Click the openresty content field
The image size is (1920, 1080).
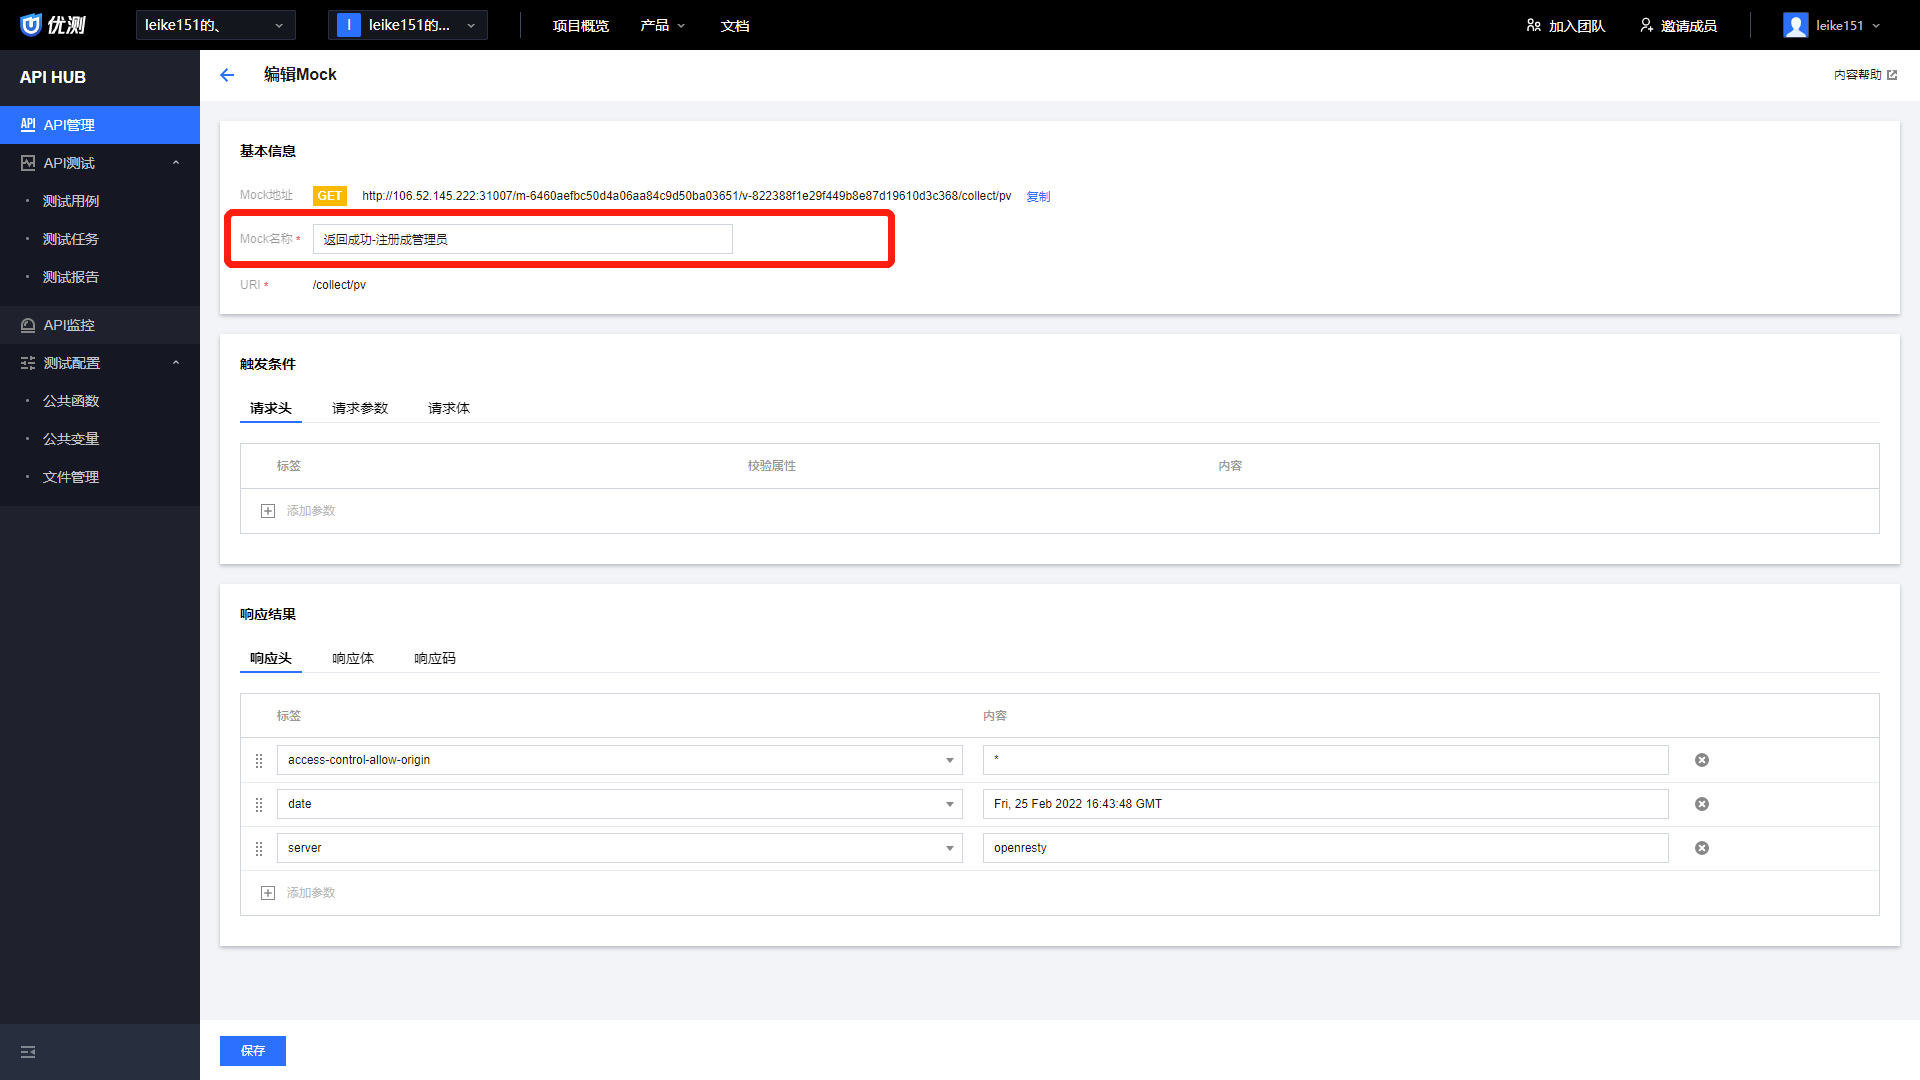[1325, 848]
